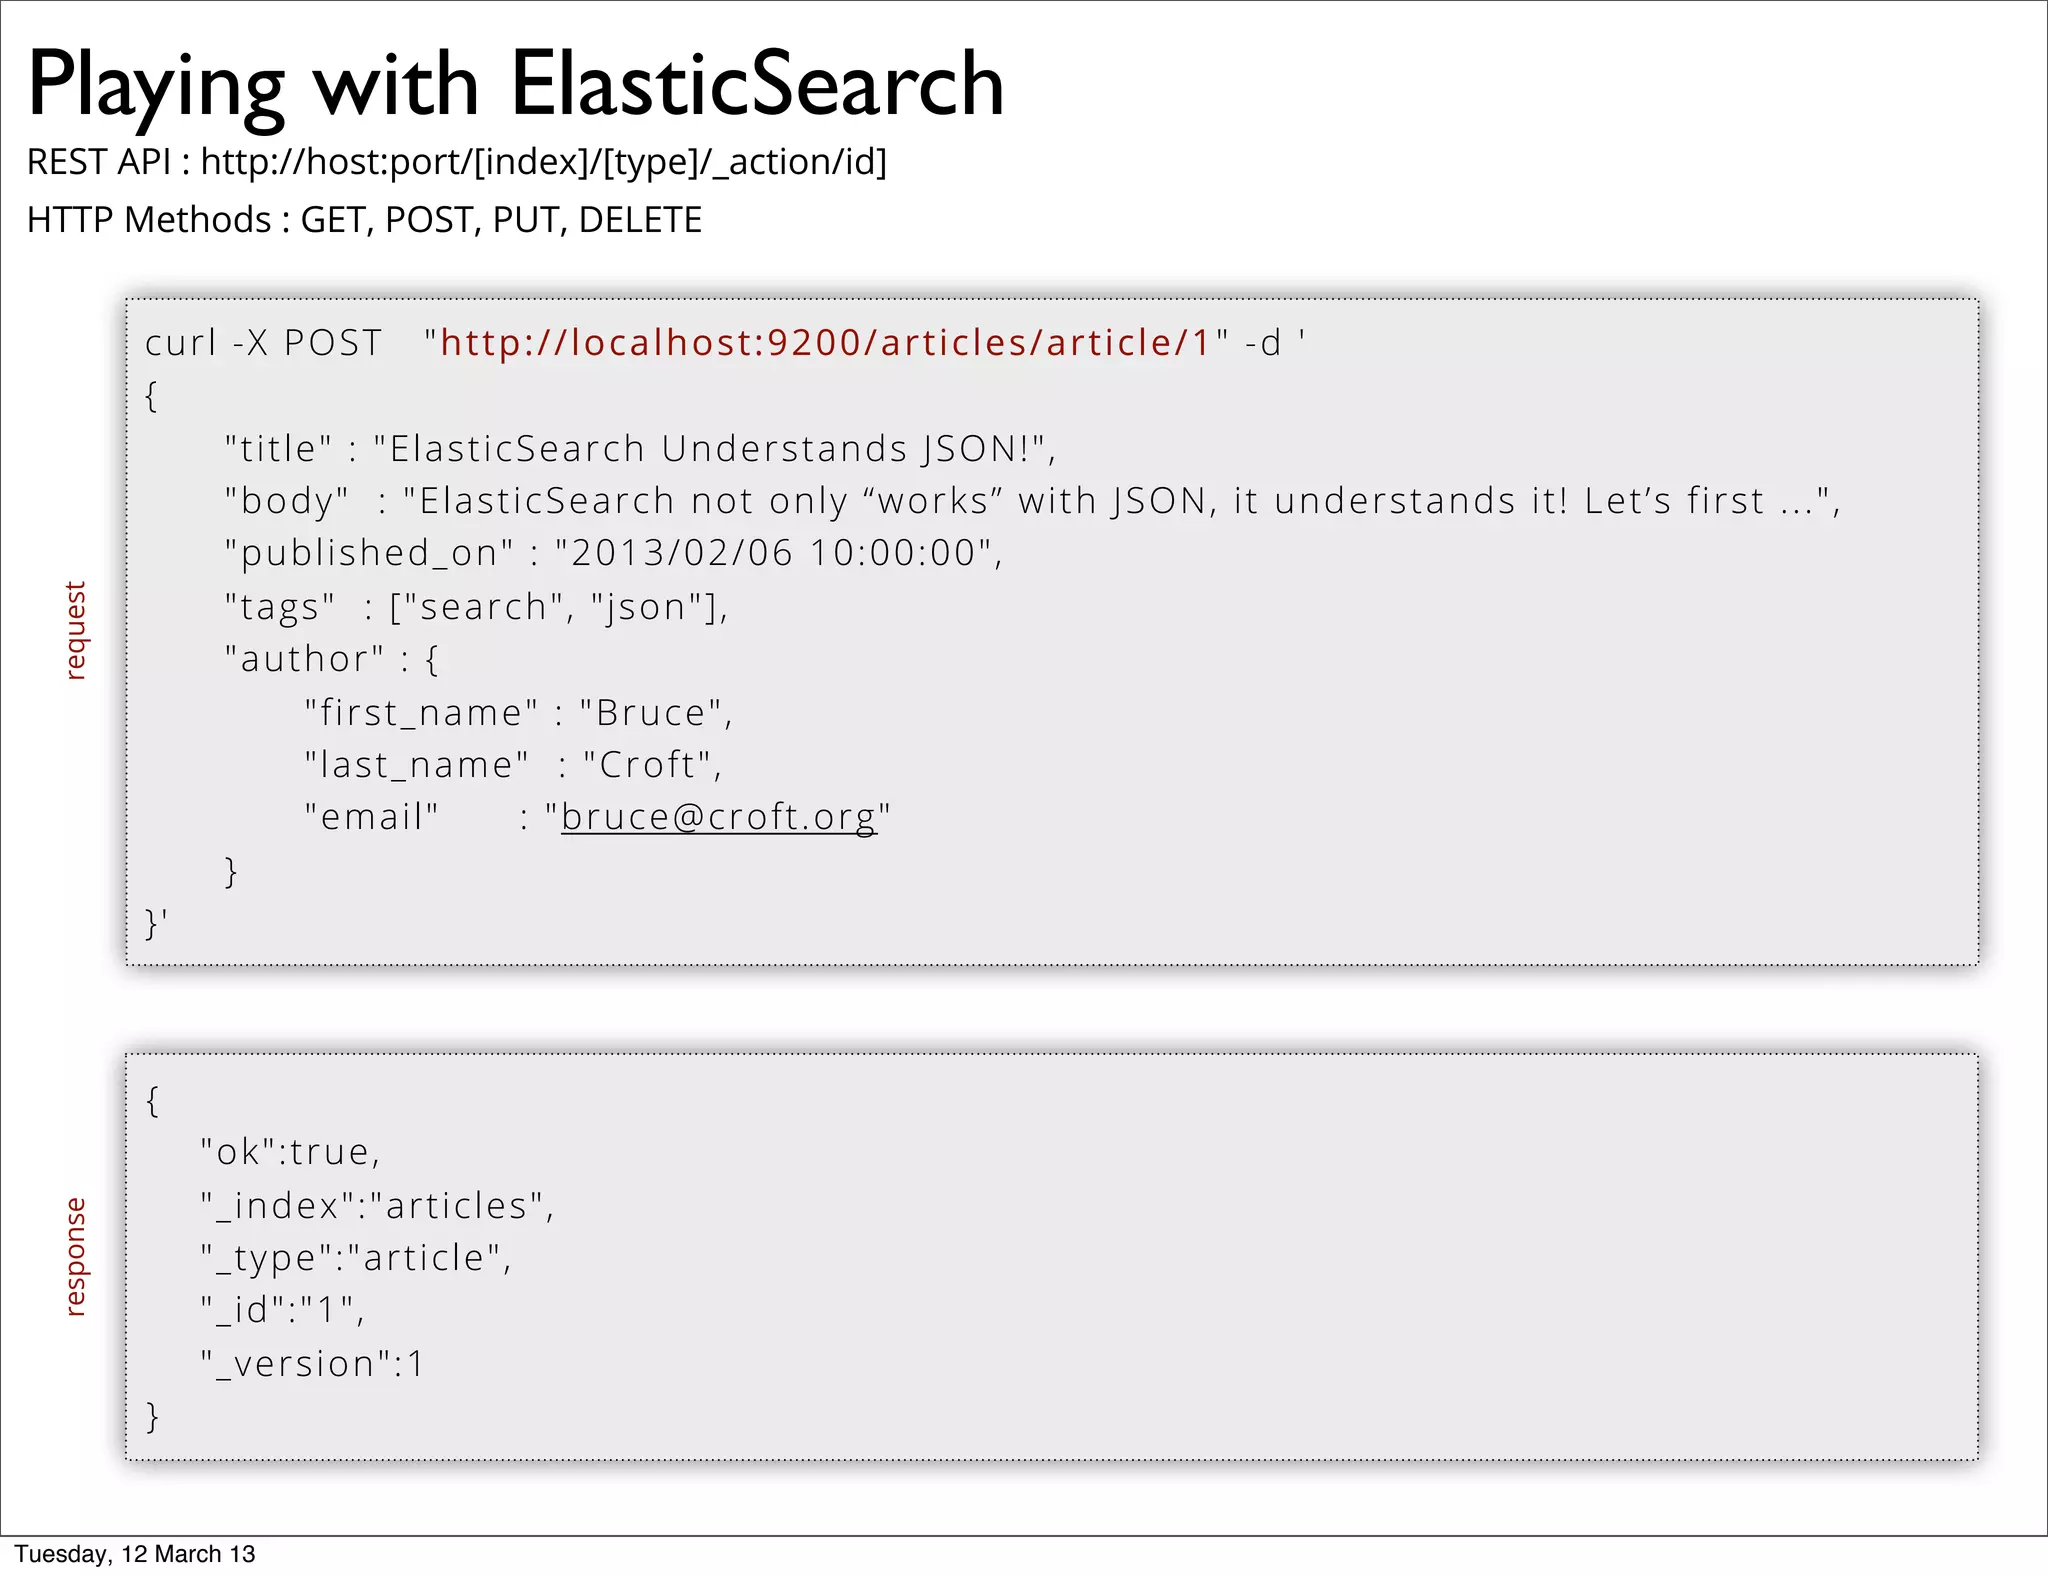Screen dimensions: 2048x1576
Task: Click the REST API URL pattern line
Action: pyautogui.click(x=457, y=162)
